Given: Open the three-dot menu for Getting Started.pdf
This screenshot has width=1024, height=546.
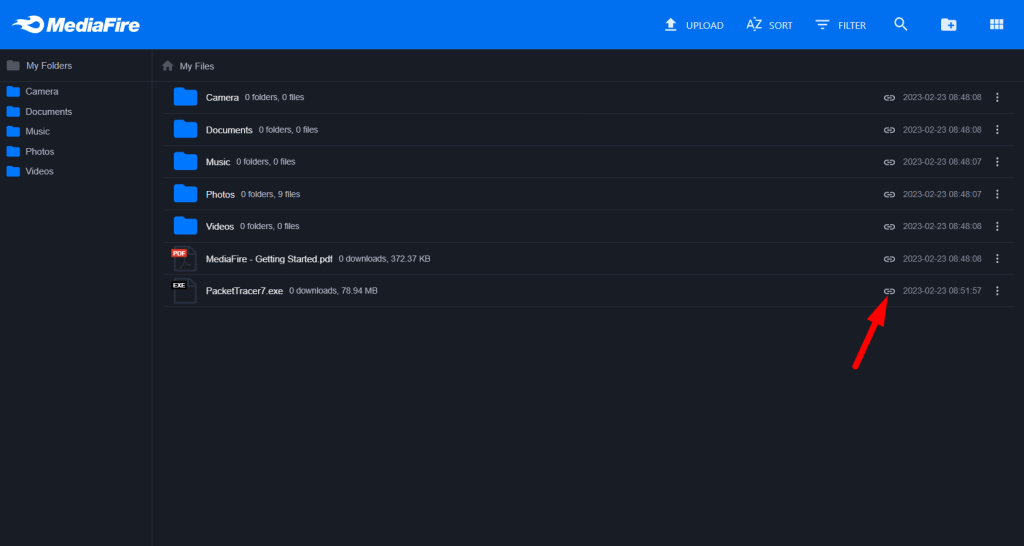Looking at the screenshot, I should click(x=997, y=259).
